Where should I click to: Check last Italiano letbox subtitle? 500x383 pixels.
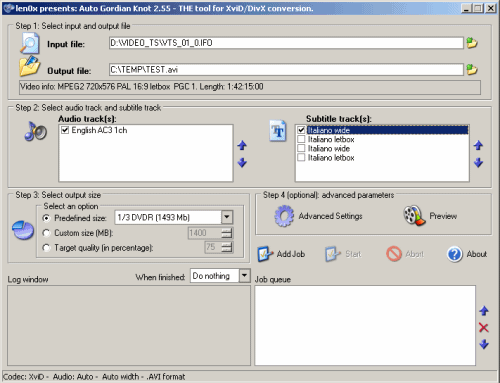click(x=301, y=157)
